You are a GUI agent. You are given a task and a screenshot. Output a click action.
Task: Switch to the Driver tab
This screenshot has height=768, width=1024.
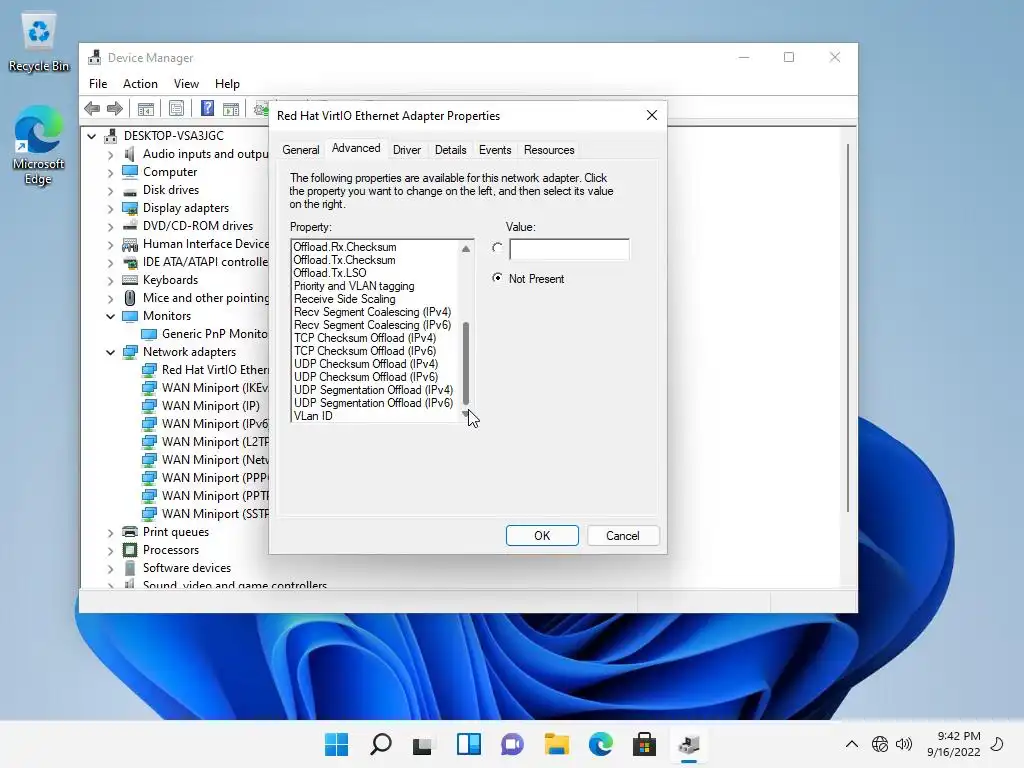point(406,150)
